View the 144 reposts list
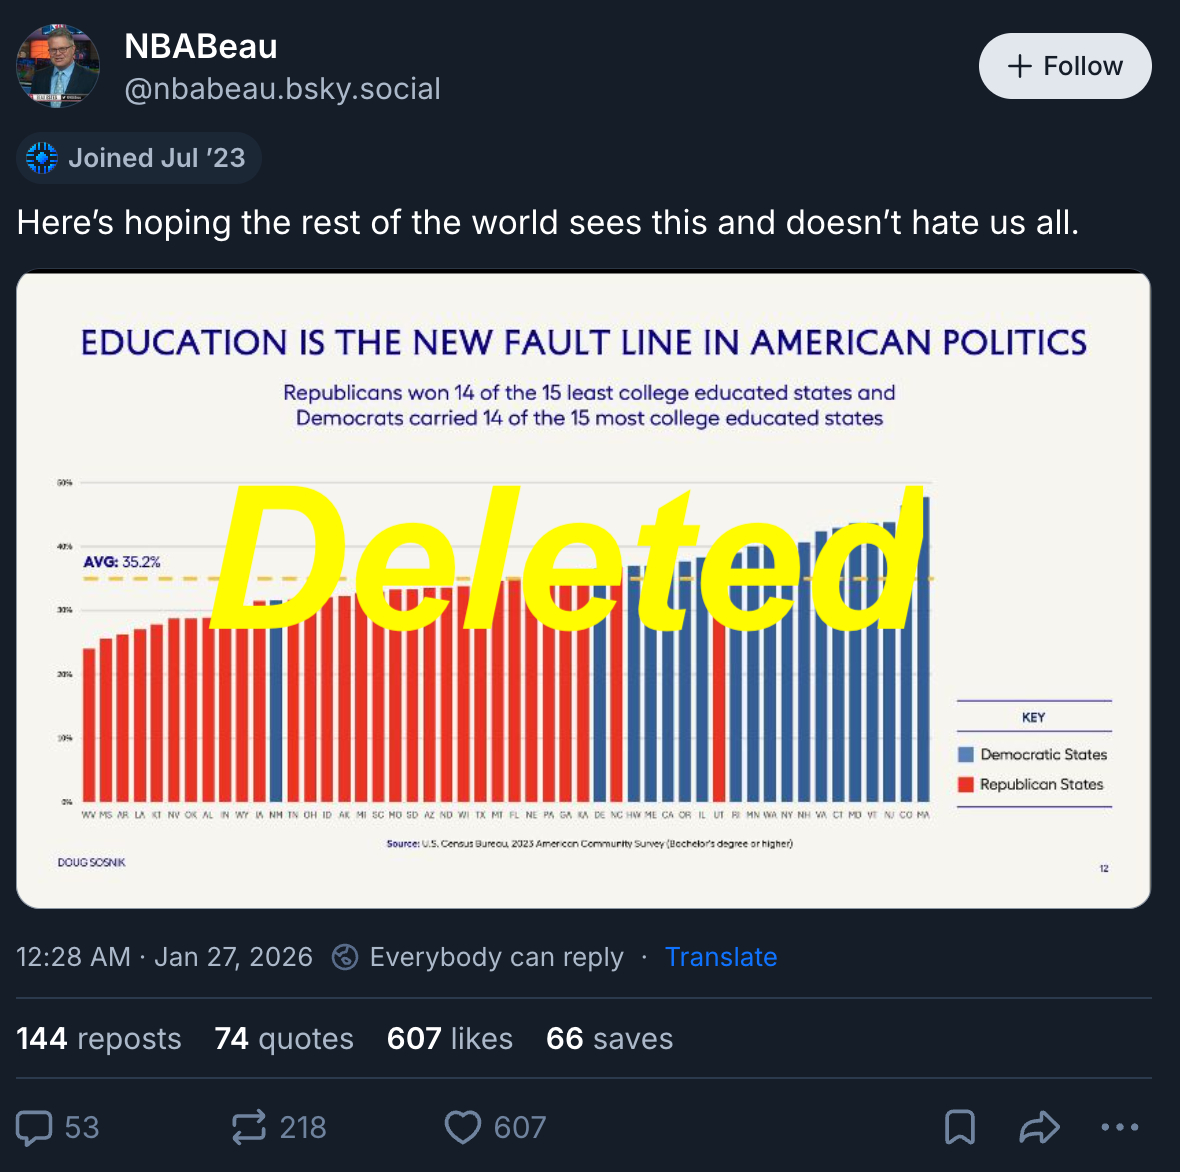Image resolution: width=1180 pixels, height=1172 pixels. (99, 1039)
